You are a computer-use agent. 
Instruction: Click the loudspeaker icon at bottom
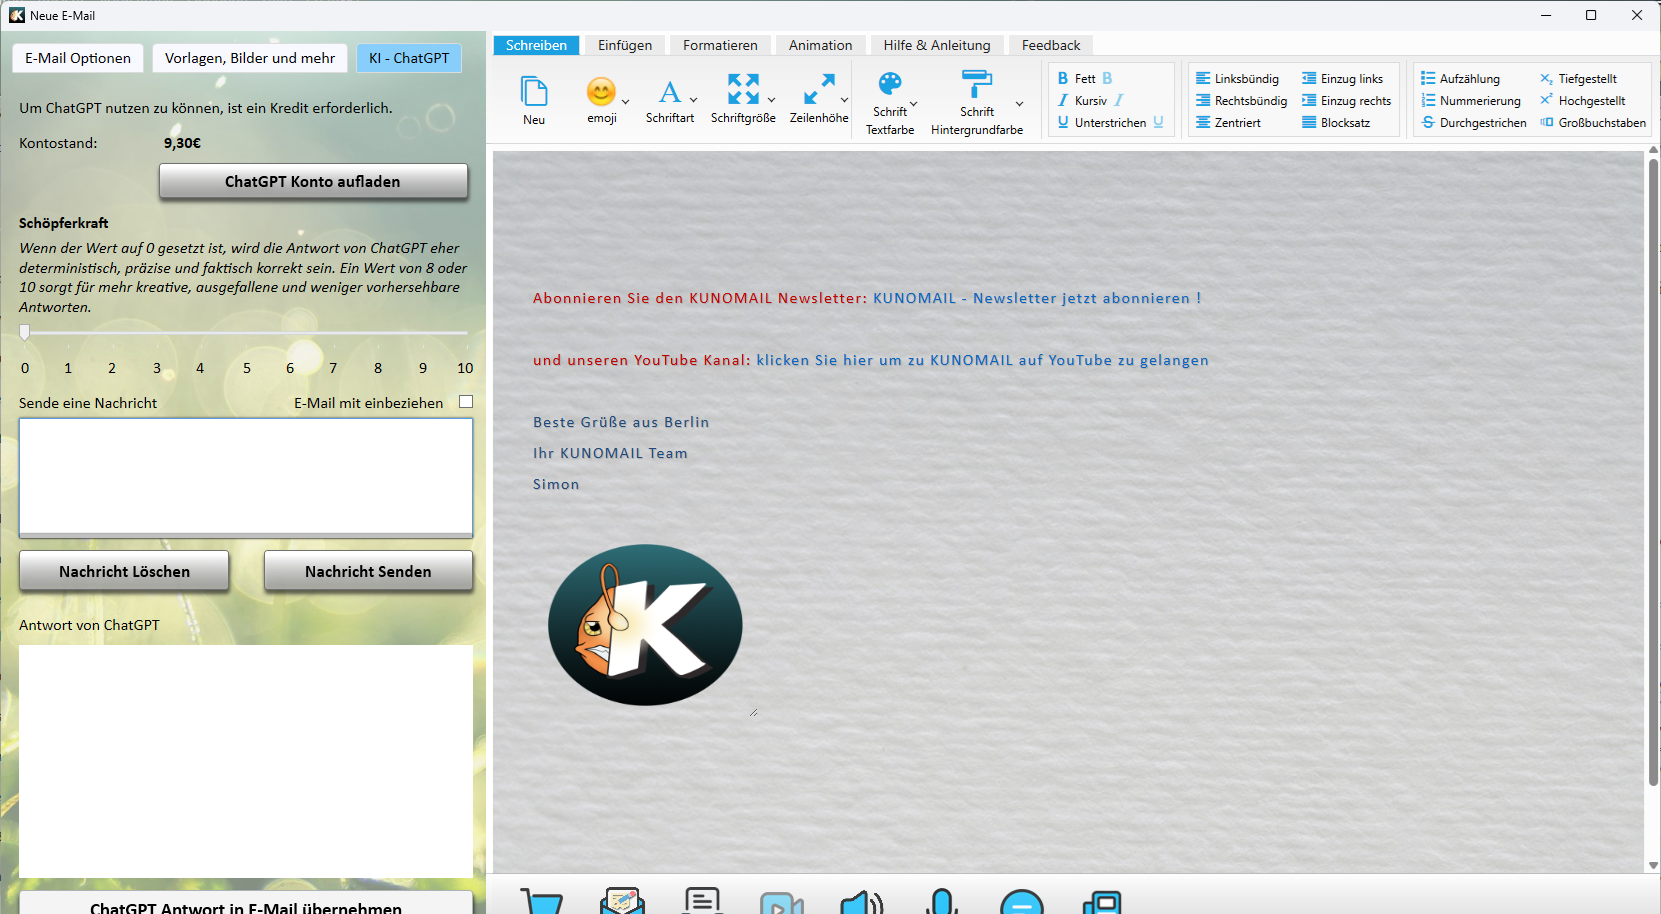pos(861,901)
